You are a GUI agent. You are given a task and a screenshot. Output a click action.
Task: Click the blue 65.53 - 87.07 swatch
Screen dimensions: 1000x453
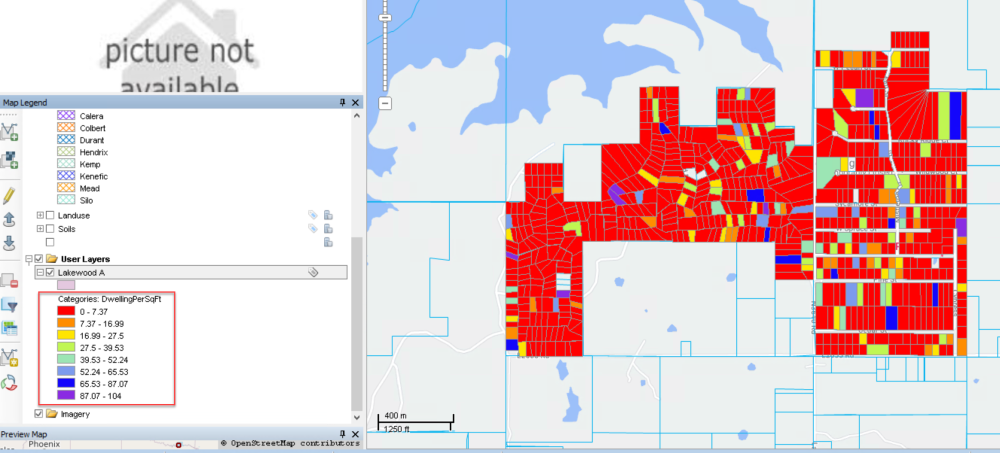66,384
